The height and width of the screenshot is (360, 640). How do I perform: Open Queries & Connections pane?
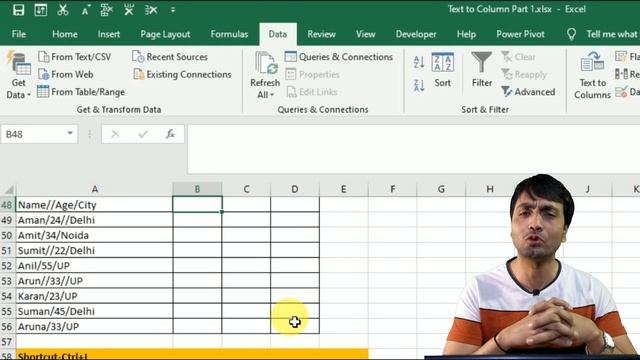[x=339, y=57]
